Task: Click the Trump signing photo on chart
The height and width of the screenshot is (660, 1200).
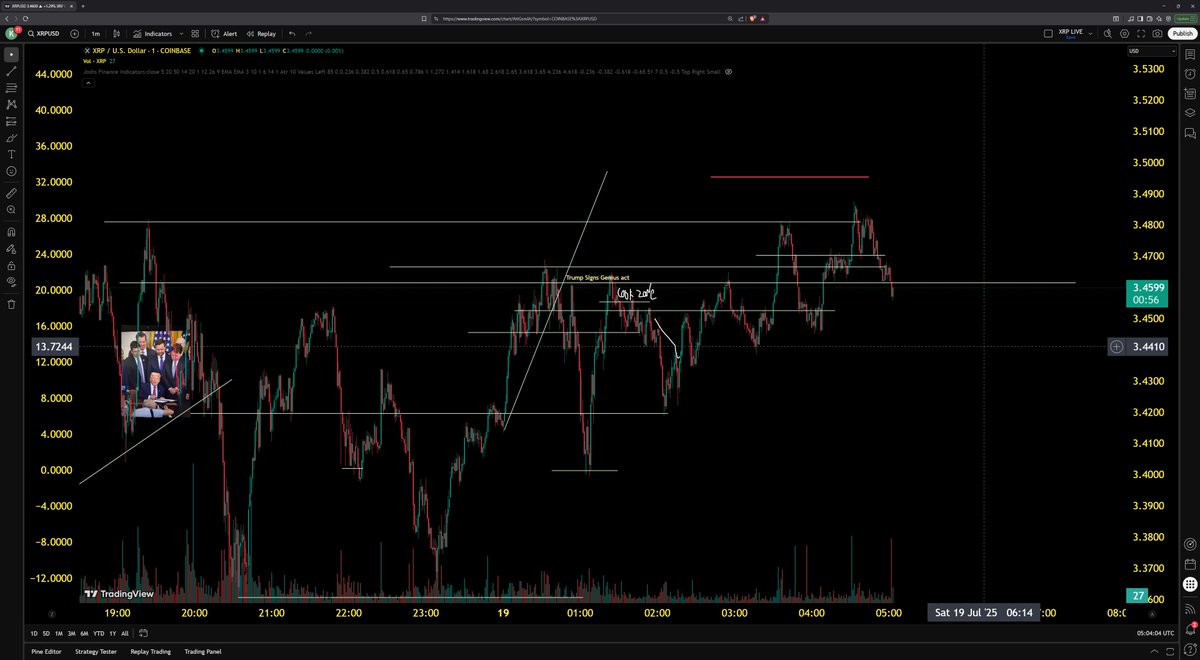Action: (155, 372)
